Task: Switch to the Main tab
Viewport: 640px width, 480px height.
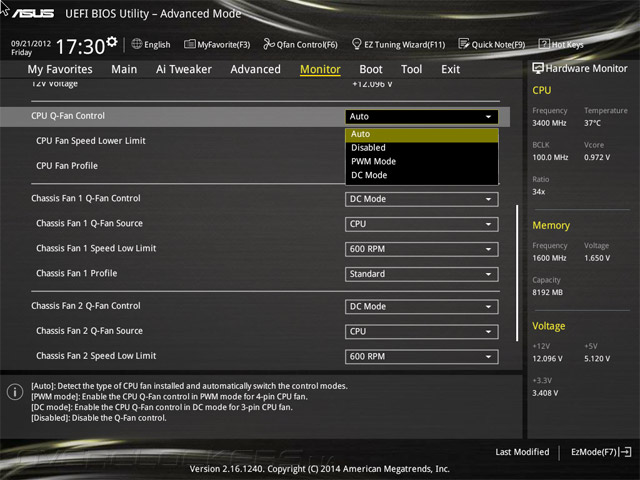Action: pyautogui.click(x=124, y=69)
